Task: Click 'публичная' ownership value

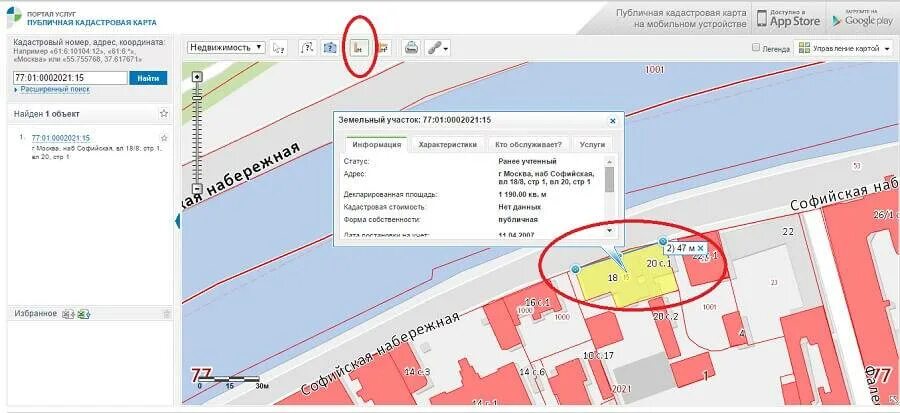Action: pos(518,220)
